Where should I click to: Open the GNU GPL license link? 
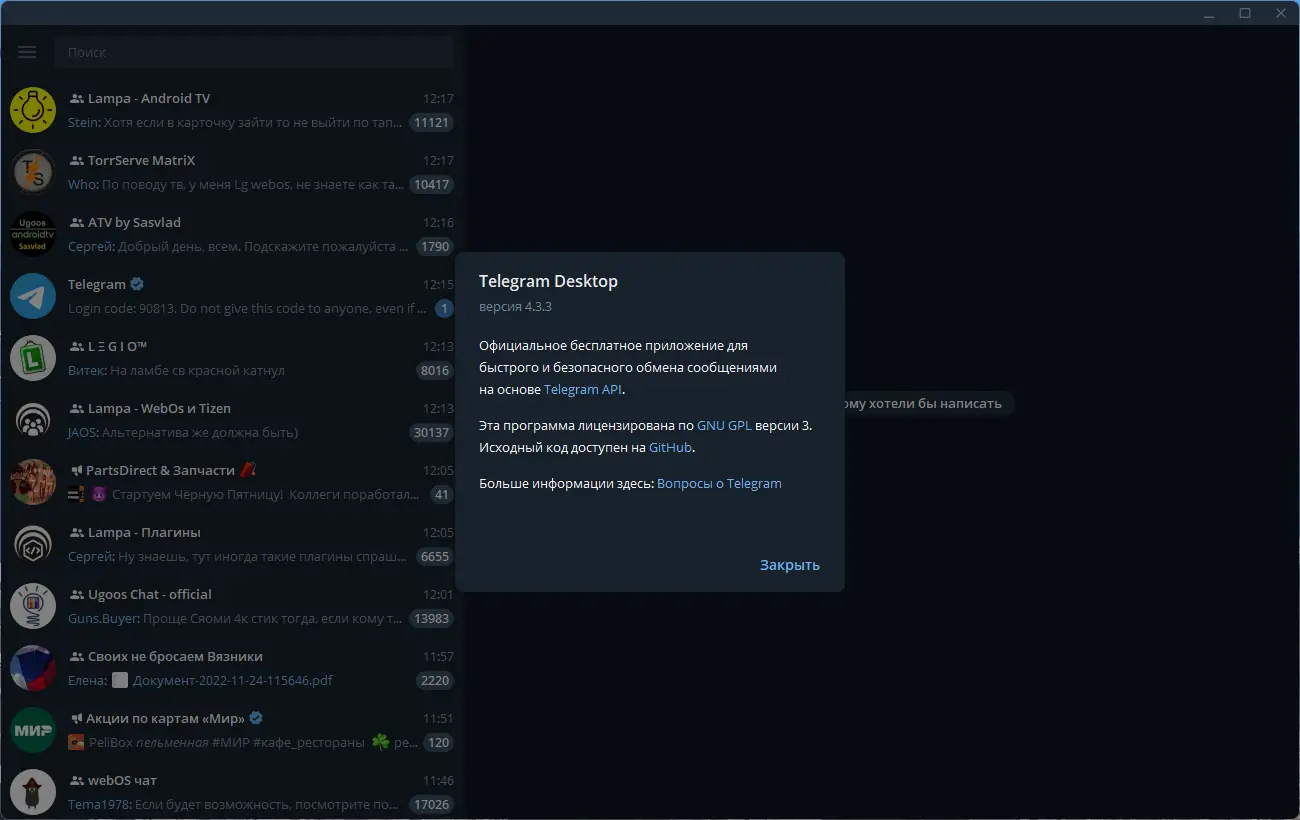(724, 425)
